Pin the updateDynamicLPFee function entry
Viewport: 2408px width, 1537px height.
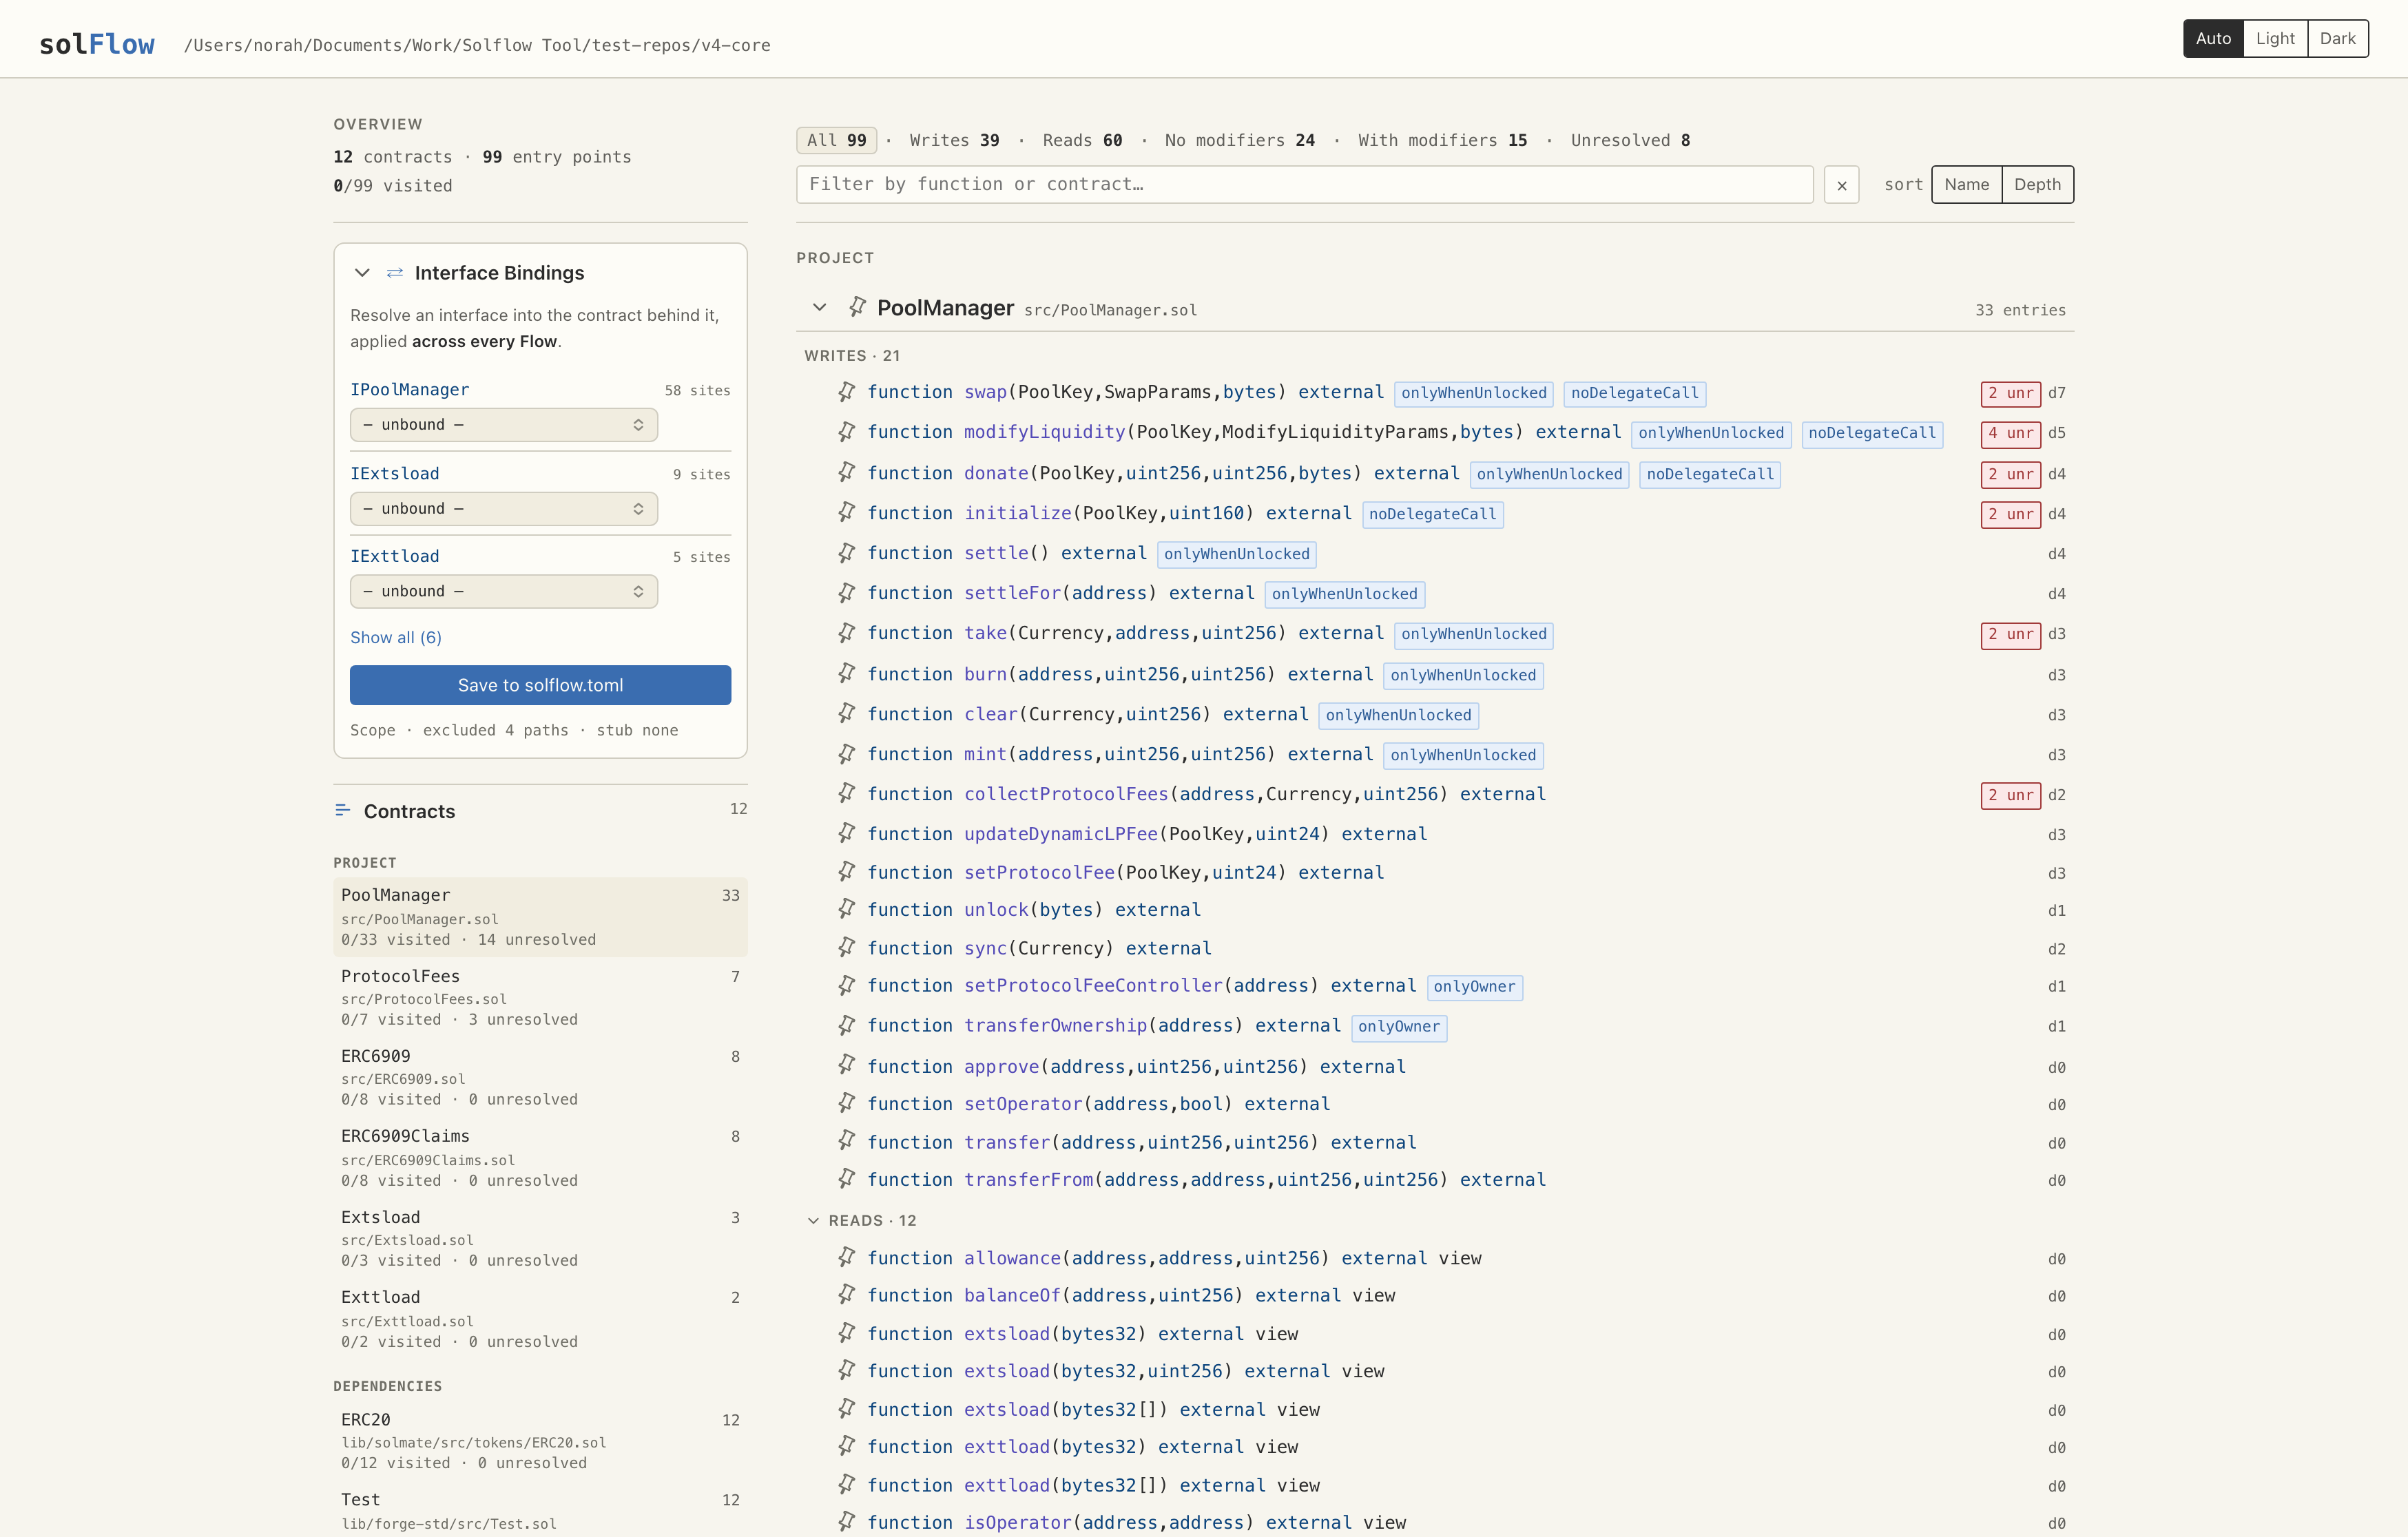847,833
